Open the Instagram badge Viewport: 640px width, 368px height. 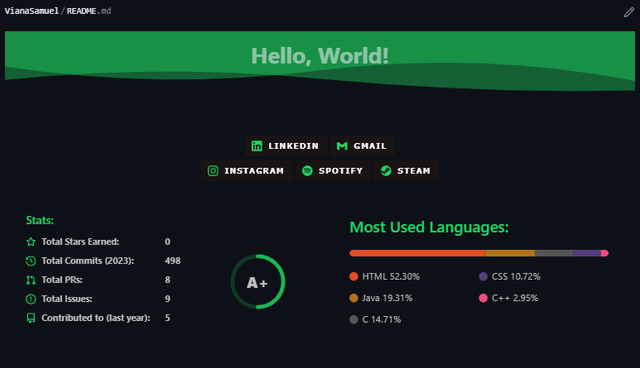247,171
